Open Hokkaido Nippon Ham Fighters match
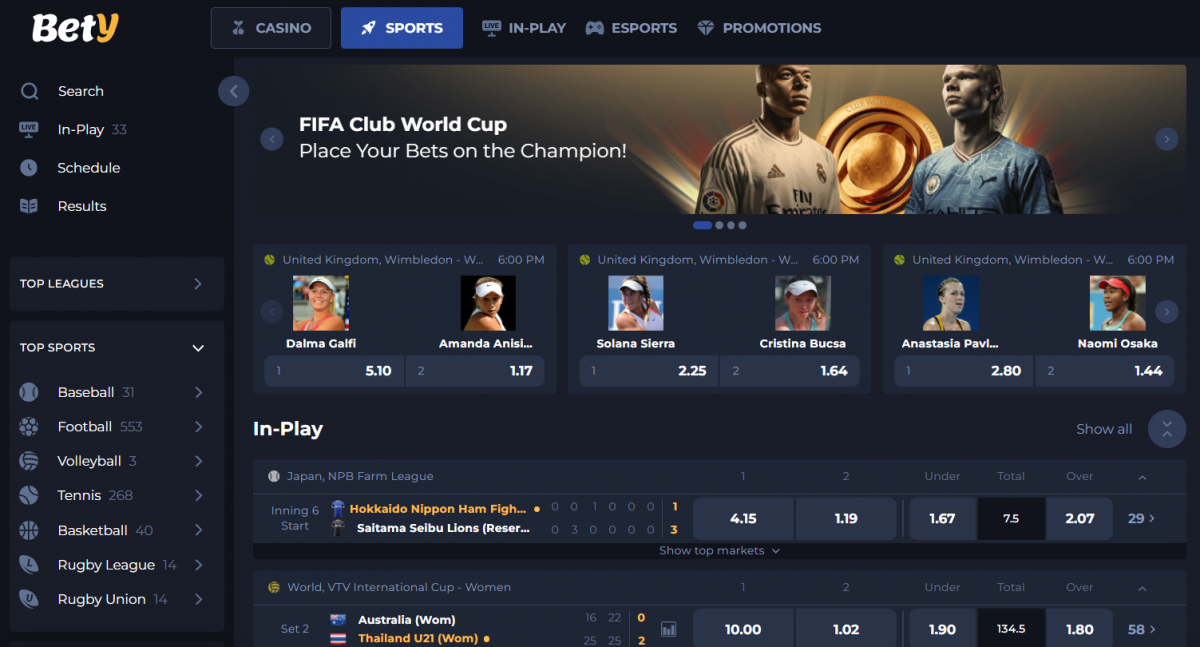The width and height of the screenshot is (1200, 647). pyautogui.click(x=437, y=509)
